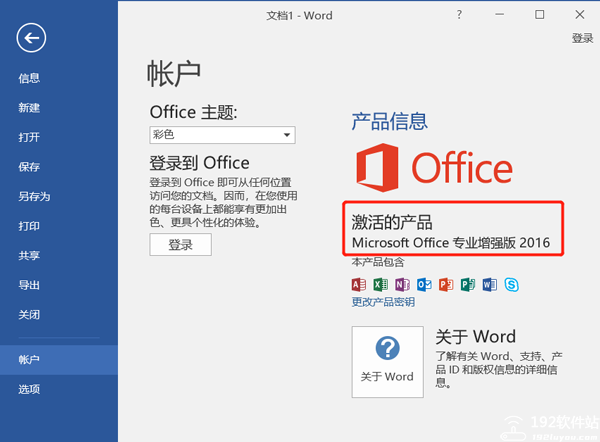Click the PowerPoint app icon

(446, 285)
